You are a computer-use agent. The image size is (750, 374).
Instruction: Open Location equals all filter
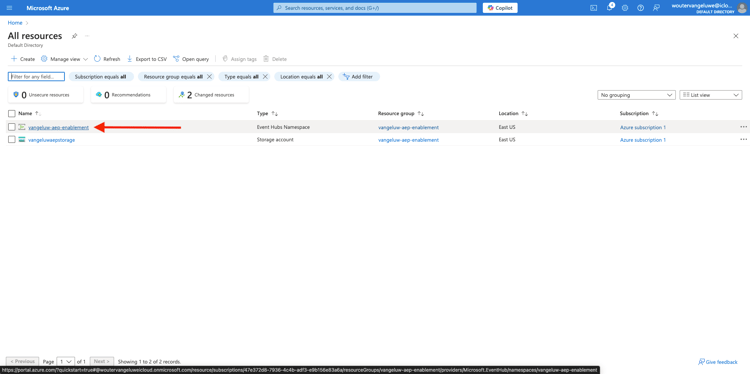[x=301, y=77]
